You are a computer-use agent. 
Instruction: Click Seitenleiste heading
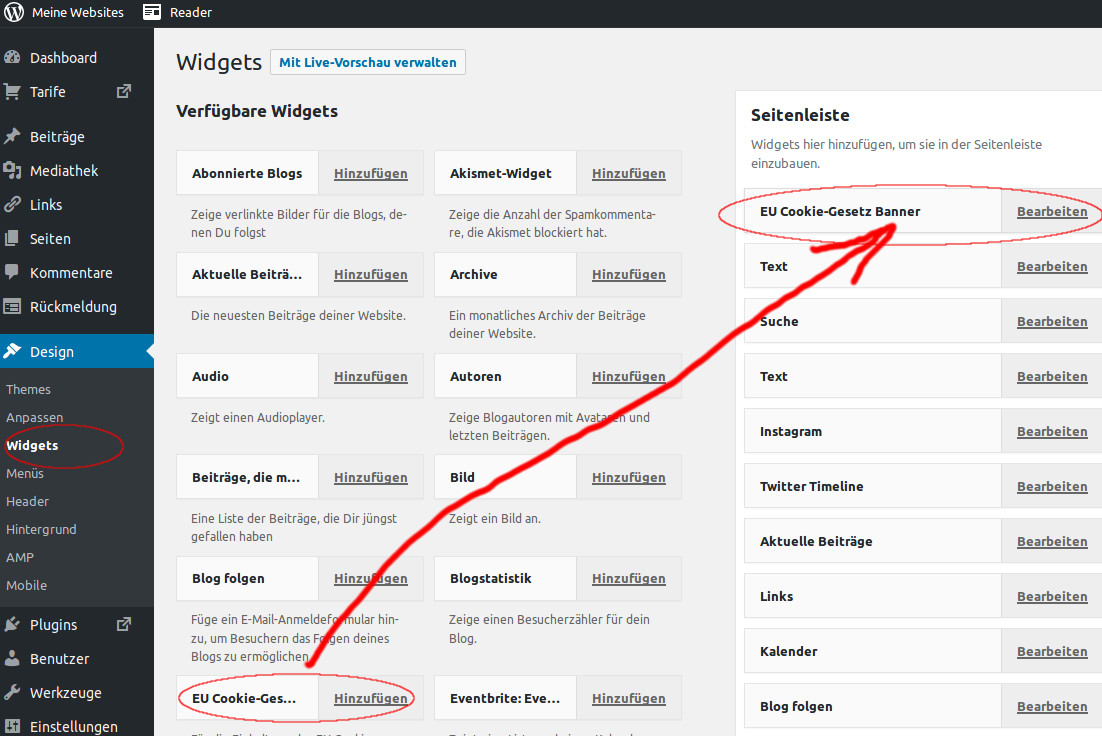[800, 115]
